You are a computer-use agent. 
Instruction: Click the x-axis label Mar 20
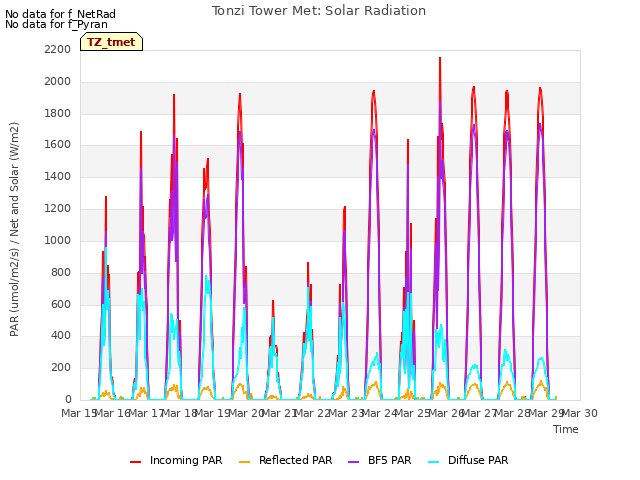[x=247, y=413]
